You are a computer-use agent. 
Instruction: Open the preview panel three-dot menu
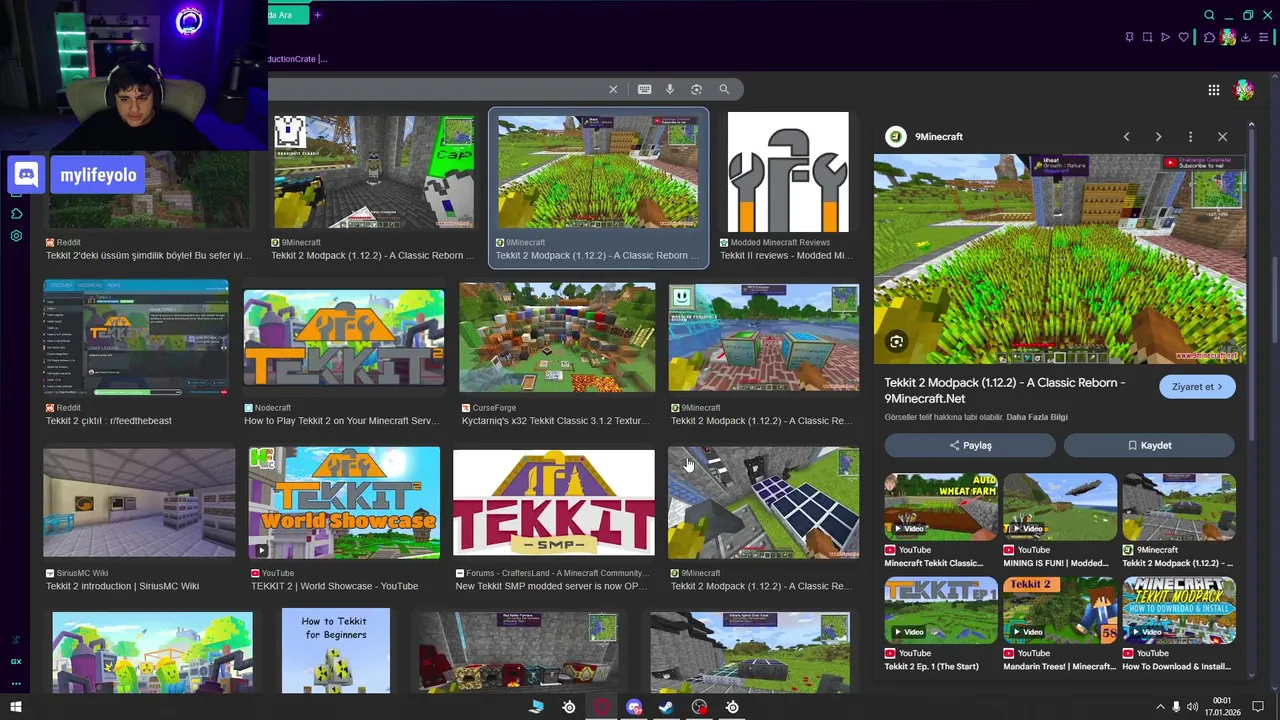coord(1190,137)
